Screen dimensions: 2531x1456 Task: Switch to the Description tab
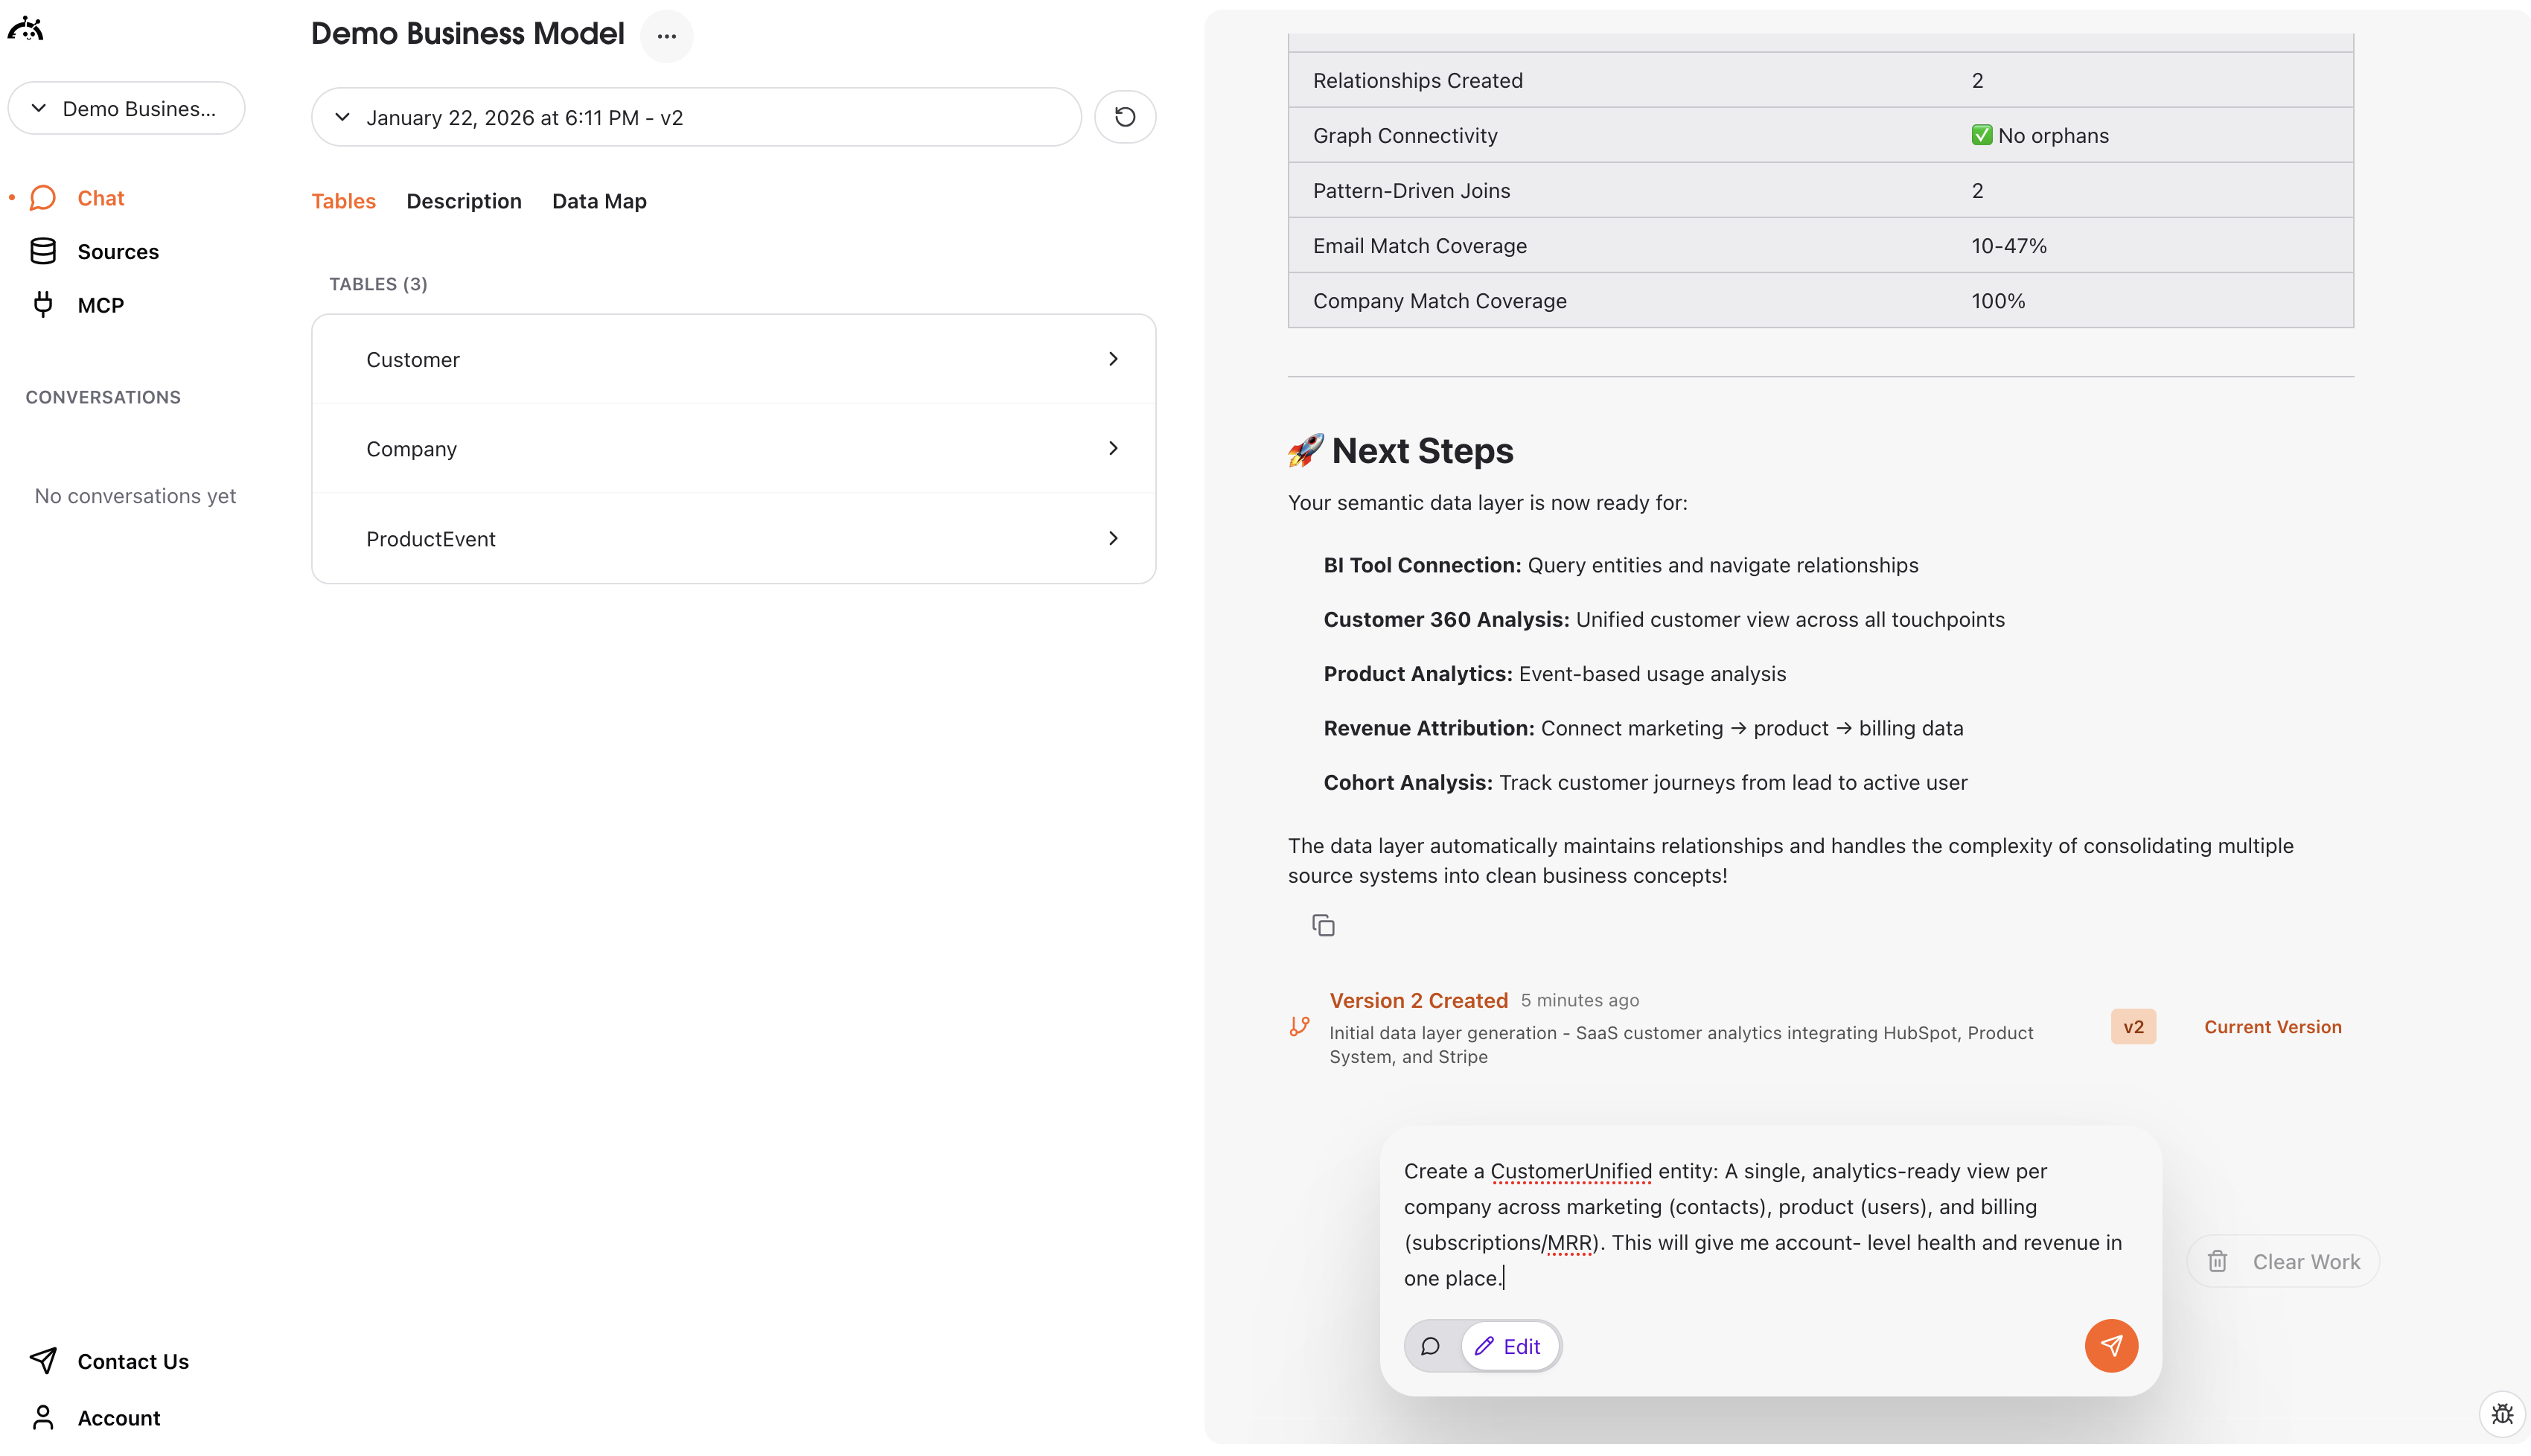(463, 201)
